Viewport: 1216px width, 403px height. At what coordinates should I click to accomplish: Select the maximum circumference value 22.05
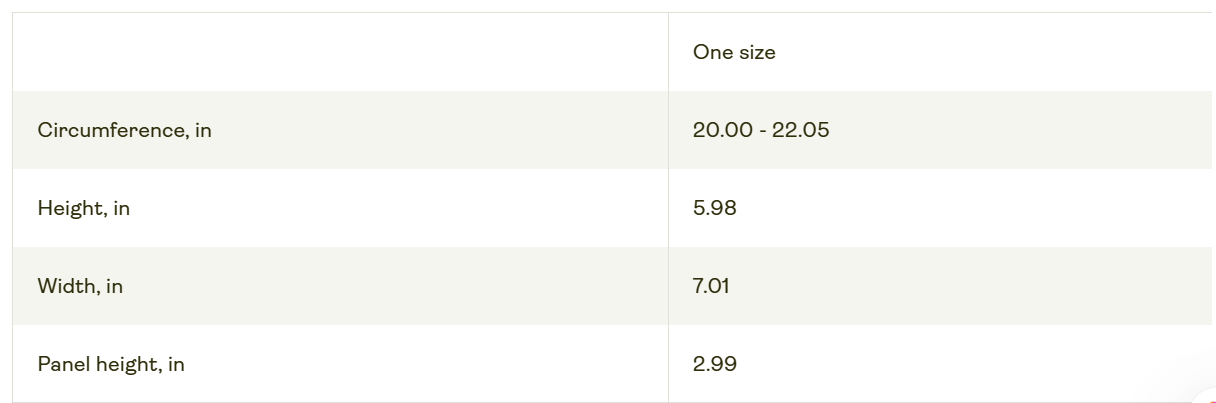tap(800, 130)
